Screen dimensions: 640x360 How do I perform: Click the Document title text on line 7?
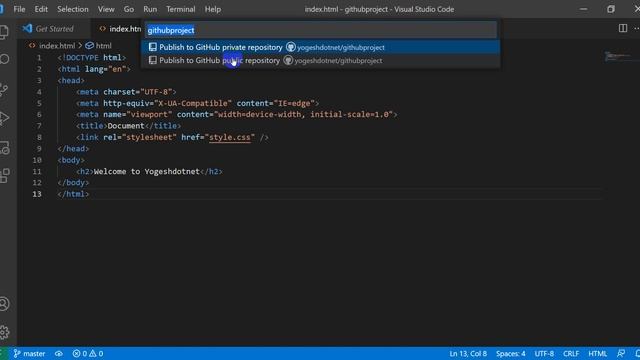(x=126, y=126)
